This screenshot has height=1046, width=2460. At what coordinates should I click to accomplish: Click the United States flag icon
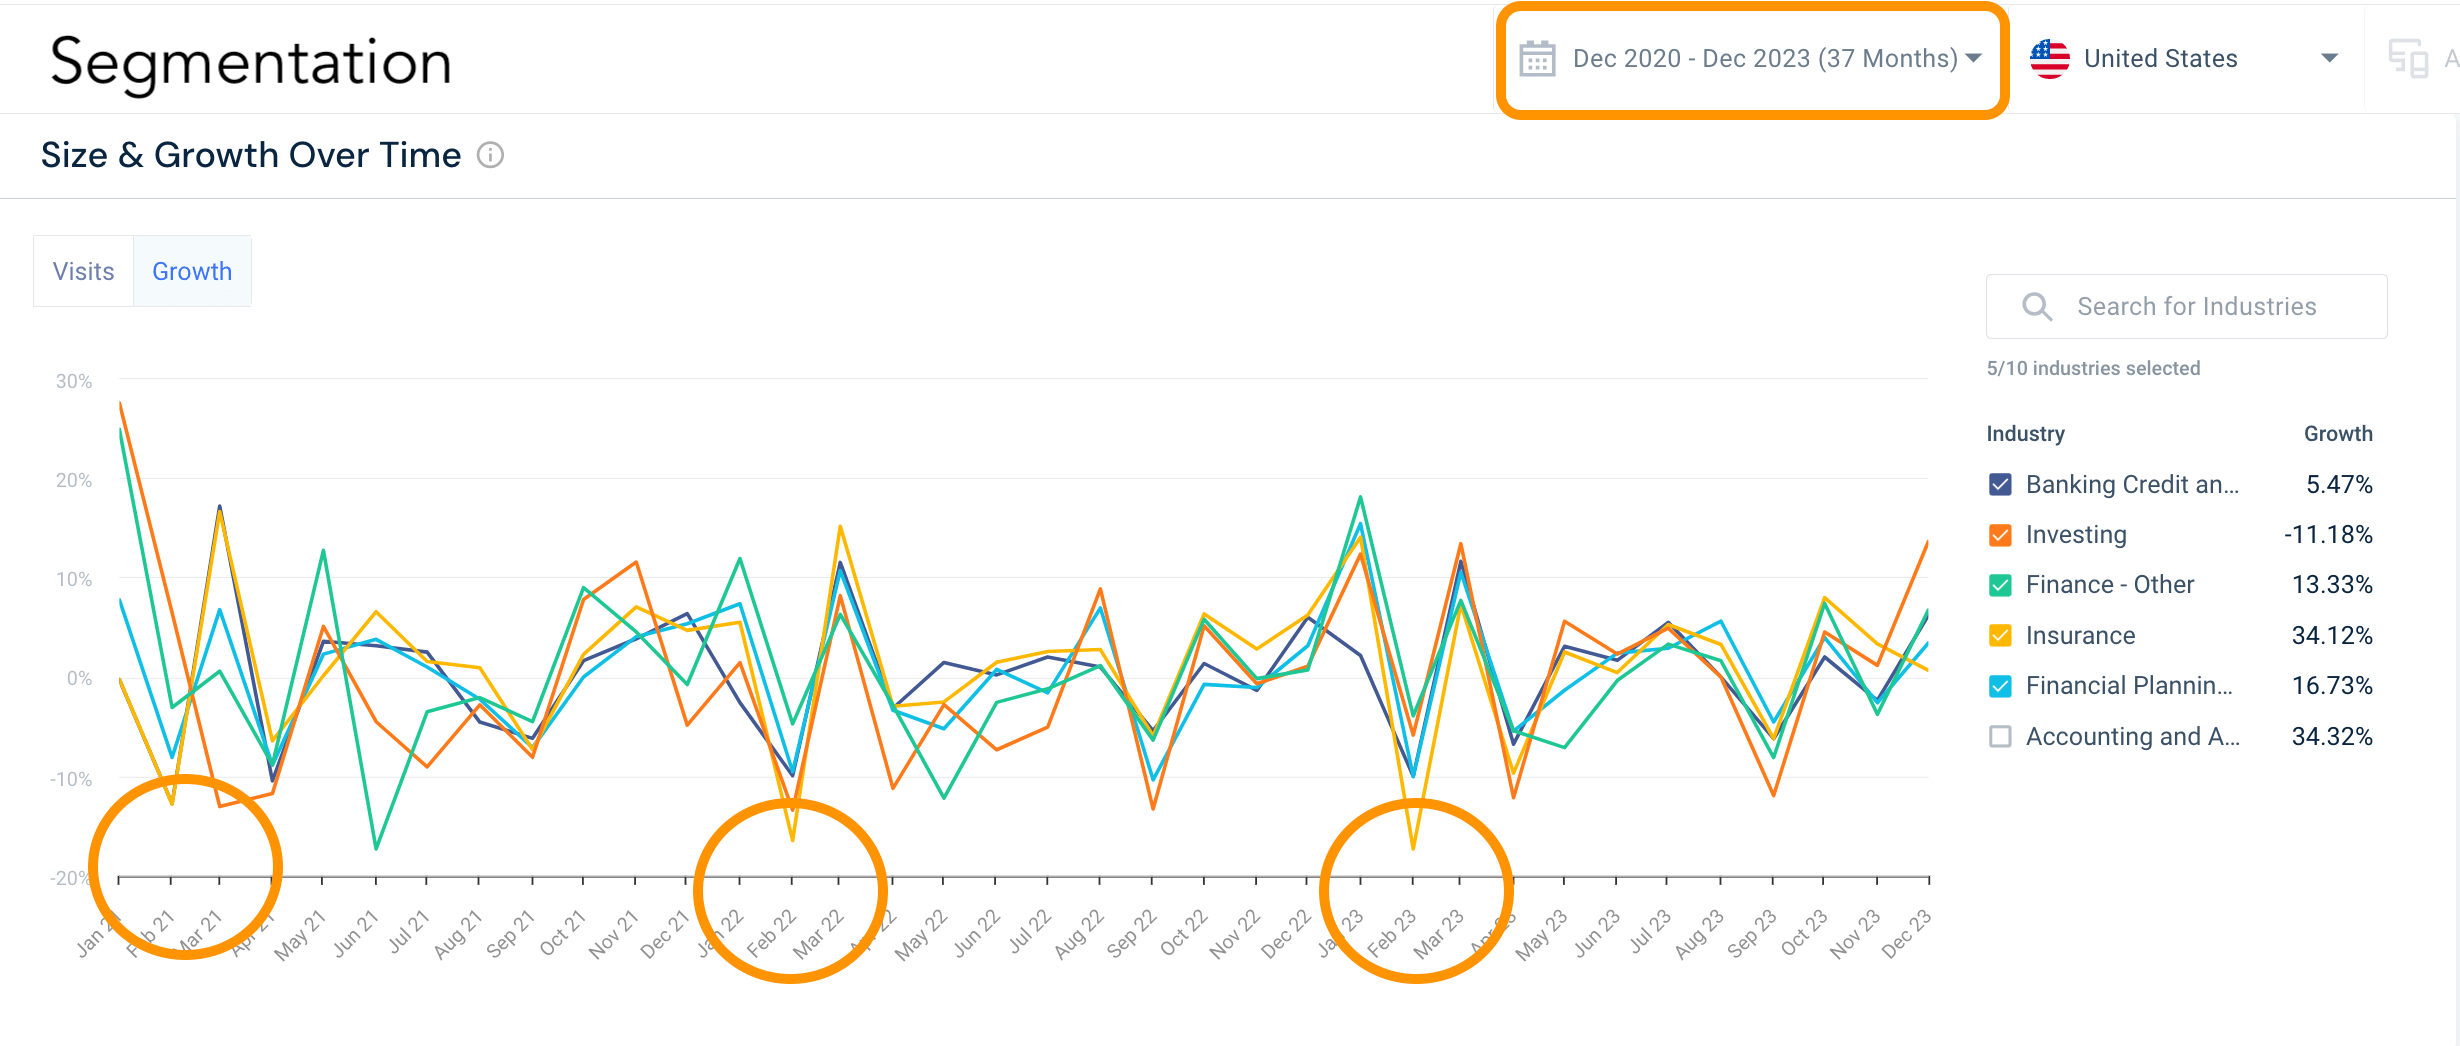coord(2049,58)
